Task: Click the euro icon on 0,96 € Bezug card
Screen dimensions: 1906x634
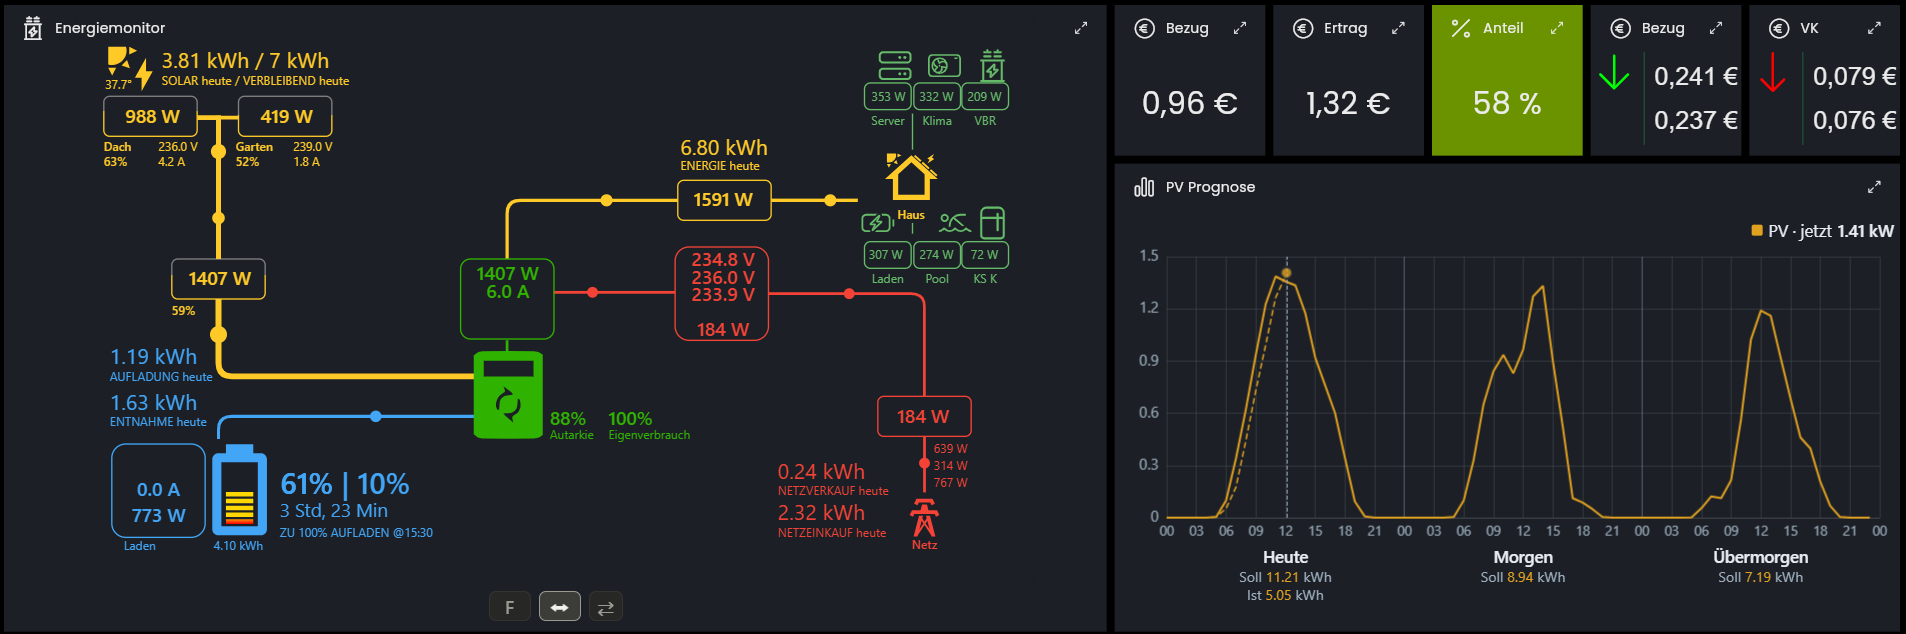Action: pyautogui.click(x=1145, y=28)
